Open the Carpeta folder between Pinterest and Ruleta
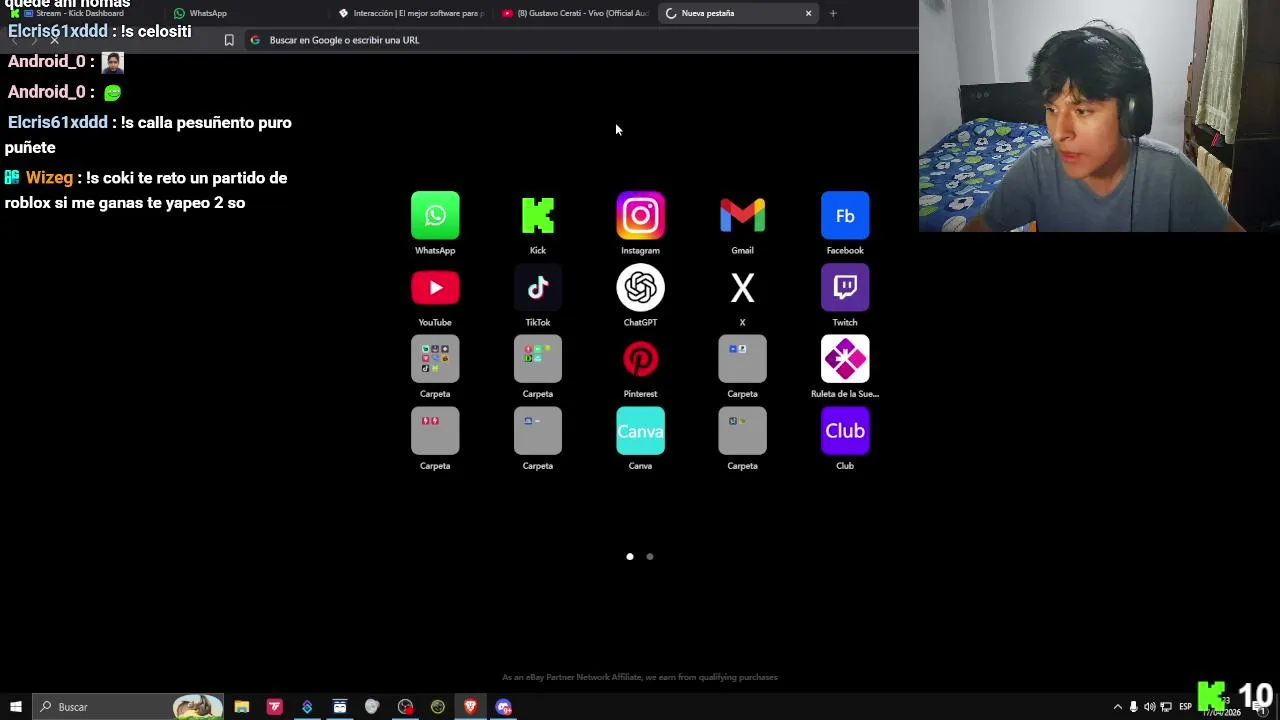1280x720 pixels. tap(742, 359)
